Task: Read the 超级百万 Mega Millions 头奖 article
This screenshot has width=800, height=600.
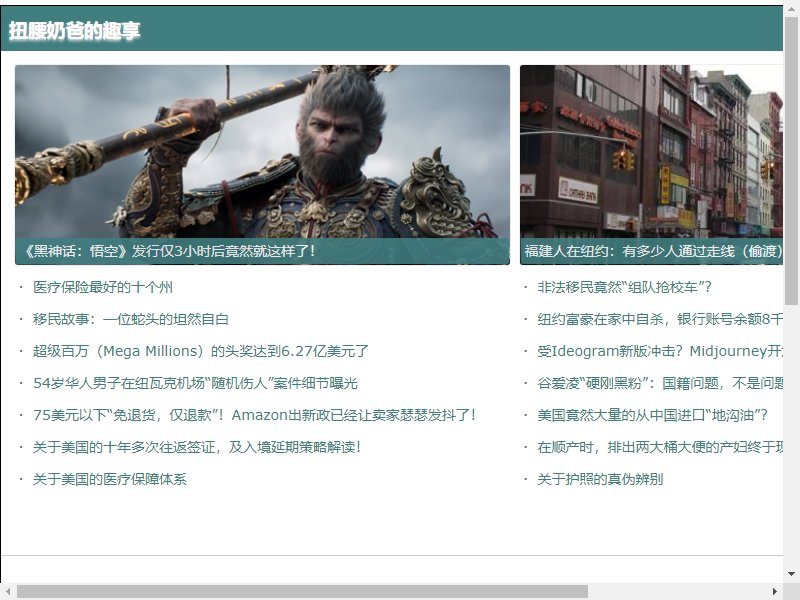Action: point(201,351)
